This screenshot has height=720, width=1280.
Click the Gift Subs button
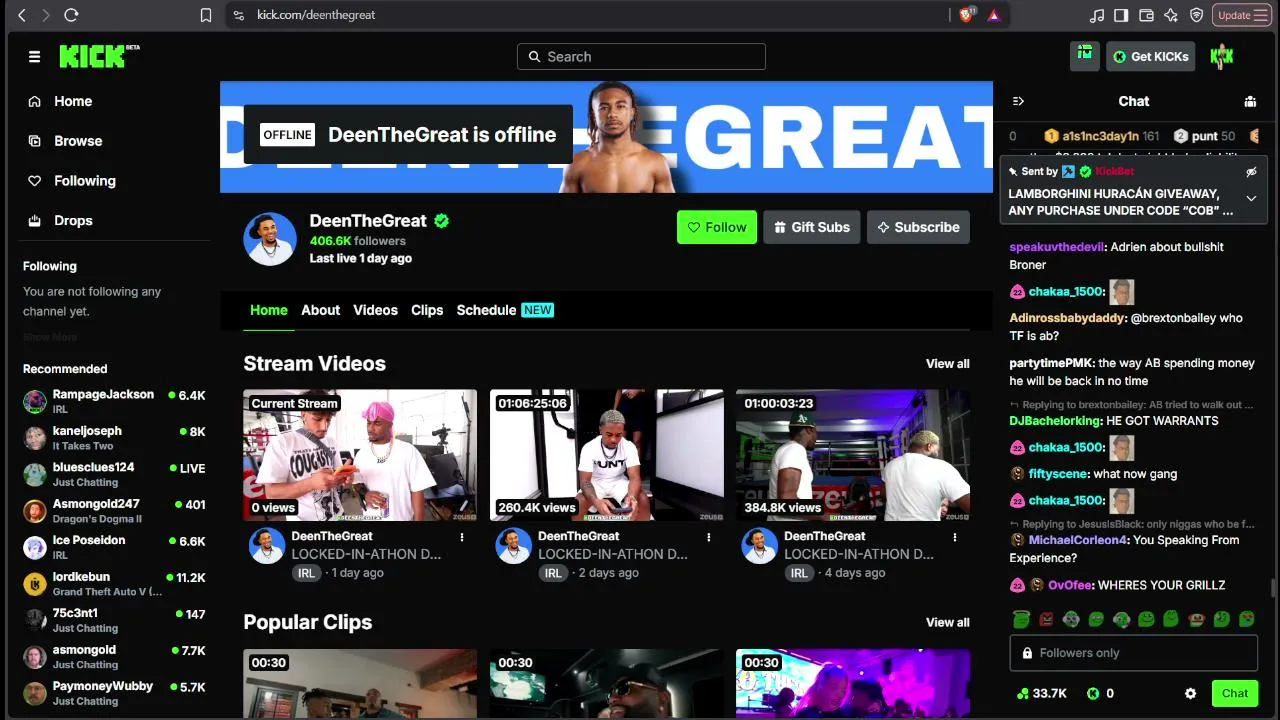click(812, 227)
